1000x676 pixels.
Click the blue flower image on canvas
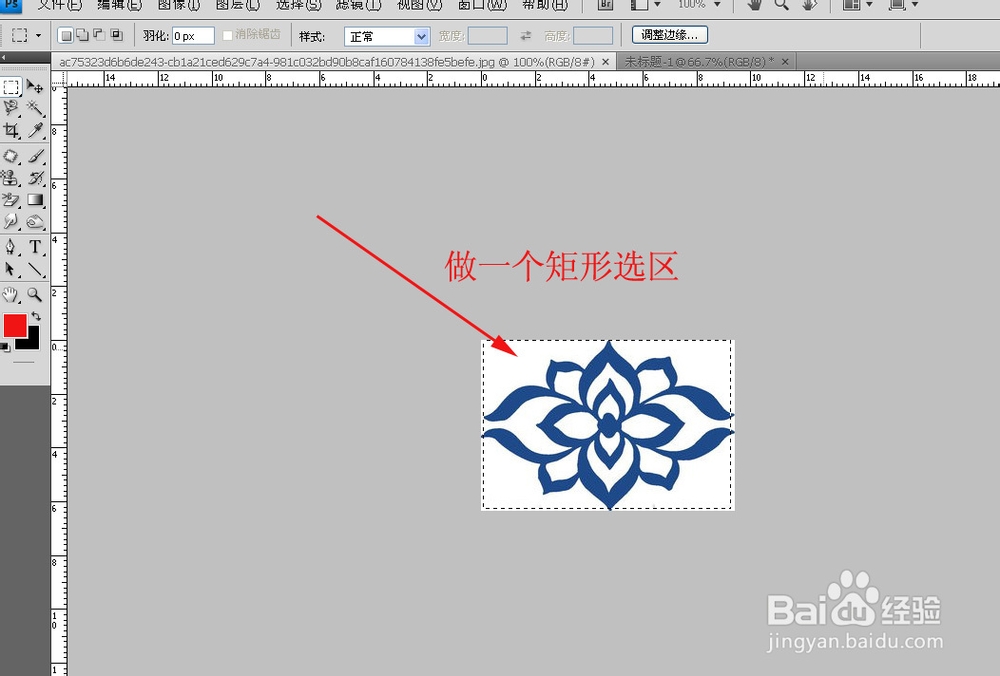tap(608, 425)
